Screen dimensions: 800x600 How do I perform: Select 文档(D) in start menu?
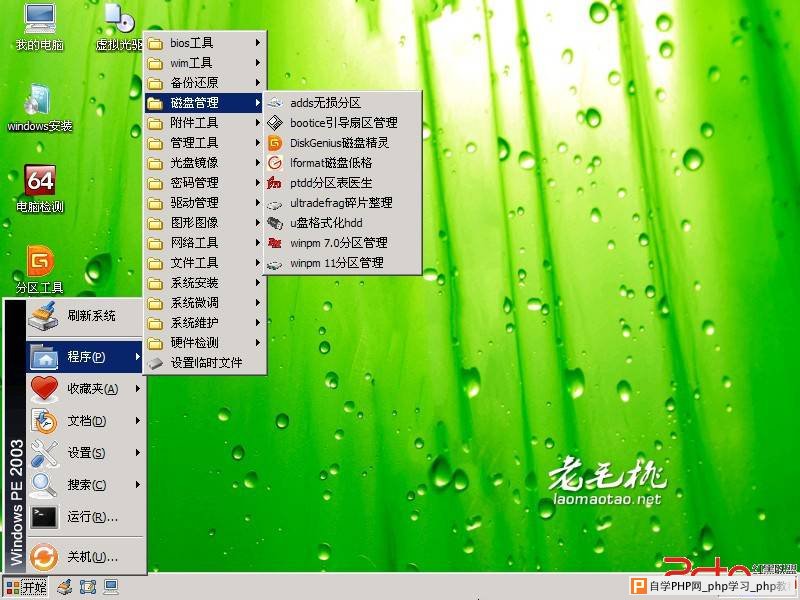[x=85, y=421]
